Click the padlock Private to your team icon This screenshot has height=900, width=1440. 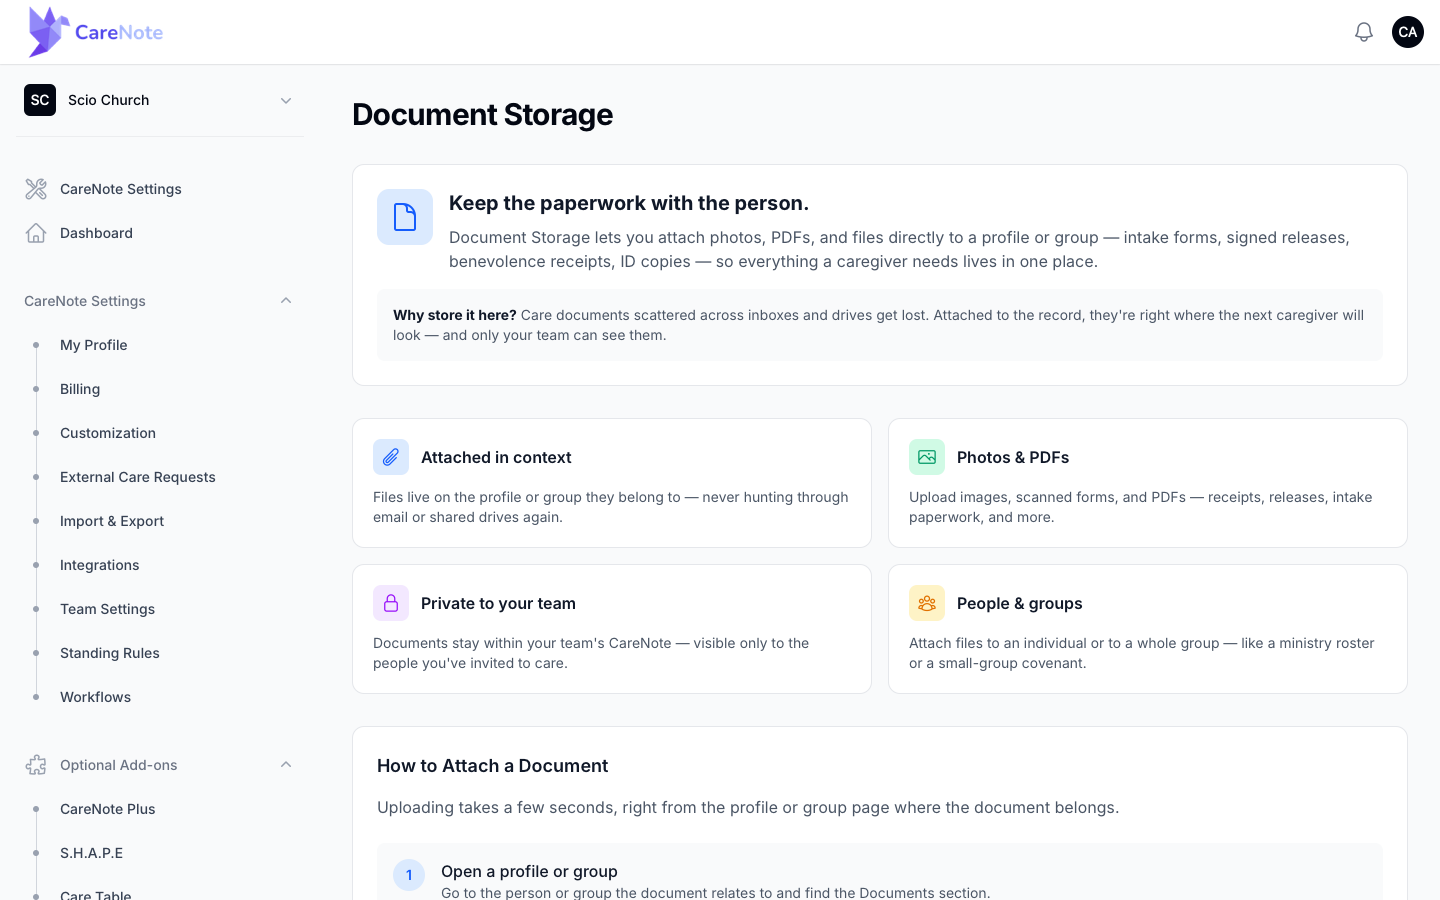(391, 603)
